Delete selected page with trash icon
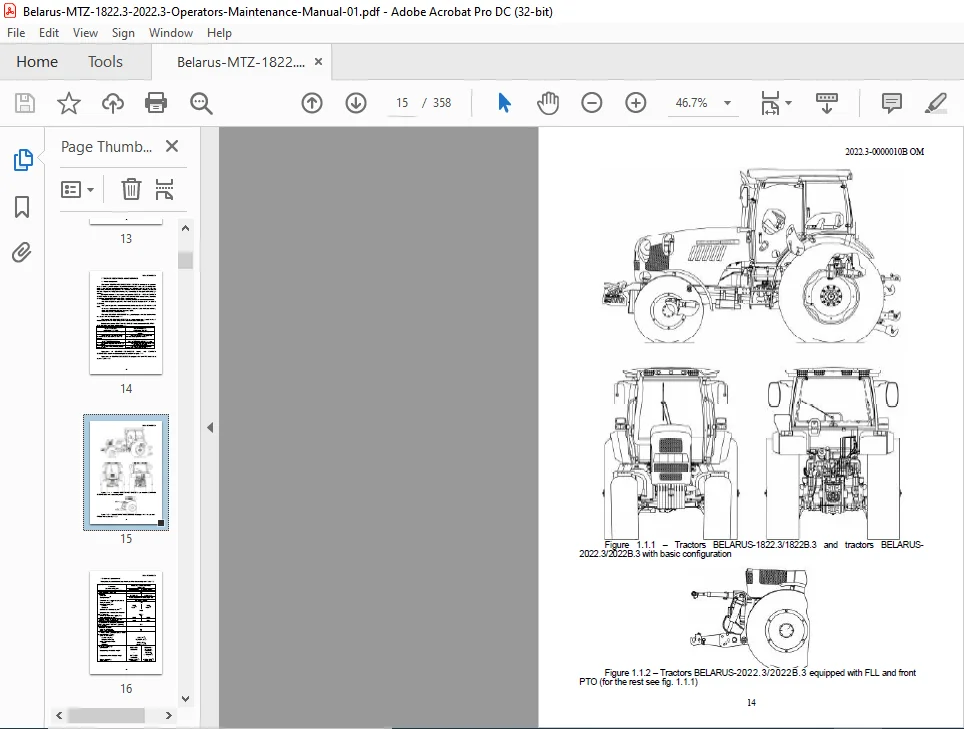964x729 pixels. click(131, 189)
